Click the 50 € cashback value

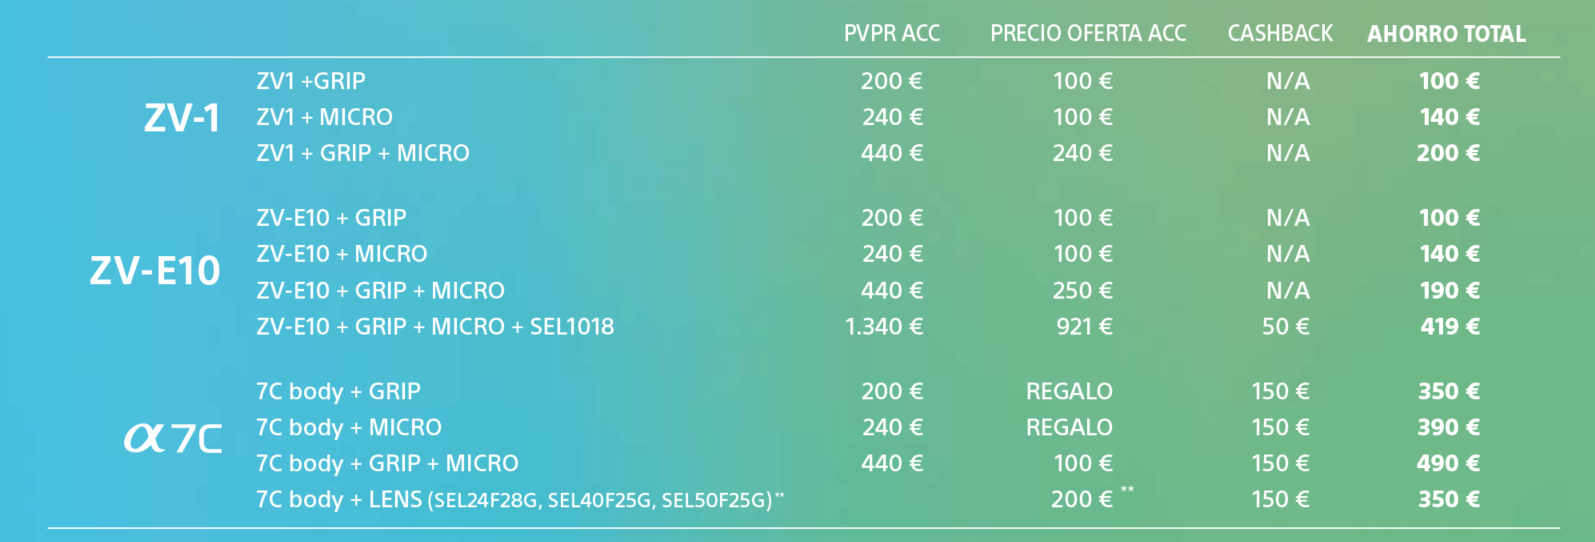(x=1285, y=326)
